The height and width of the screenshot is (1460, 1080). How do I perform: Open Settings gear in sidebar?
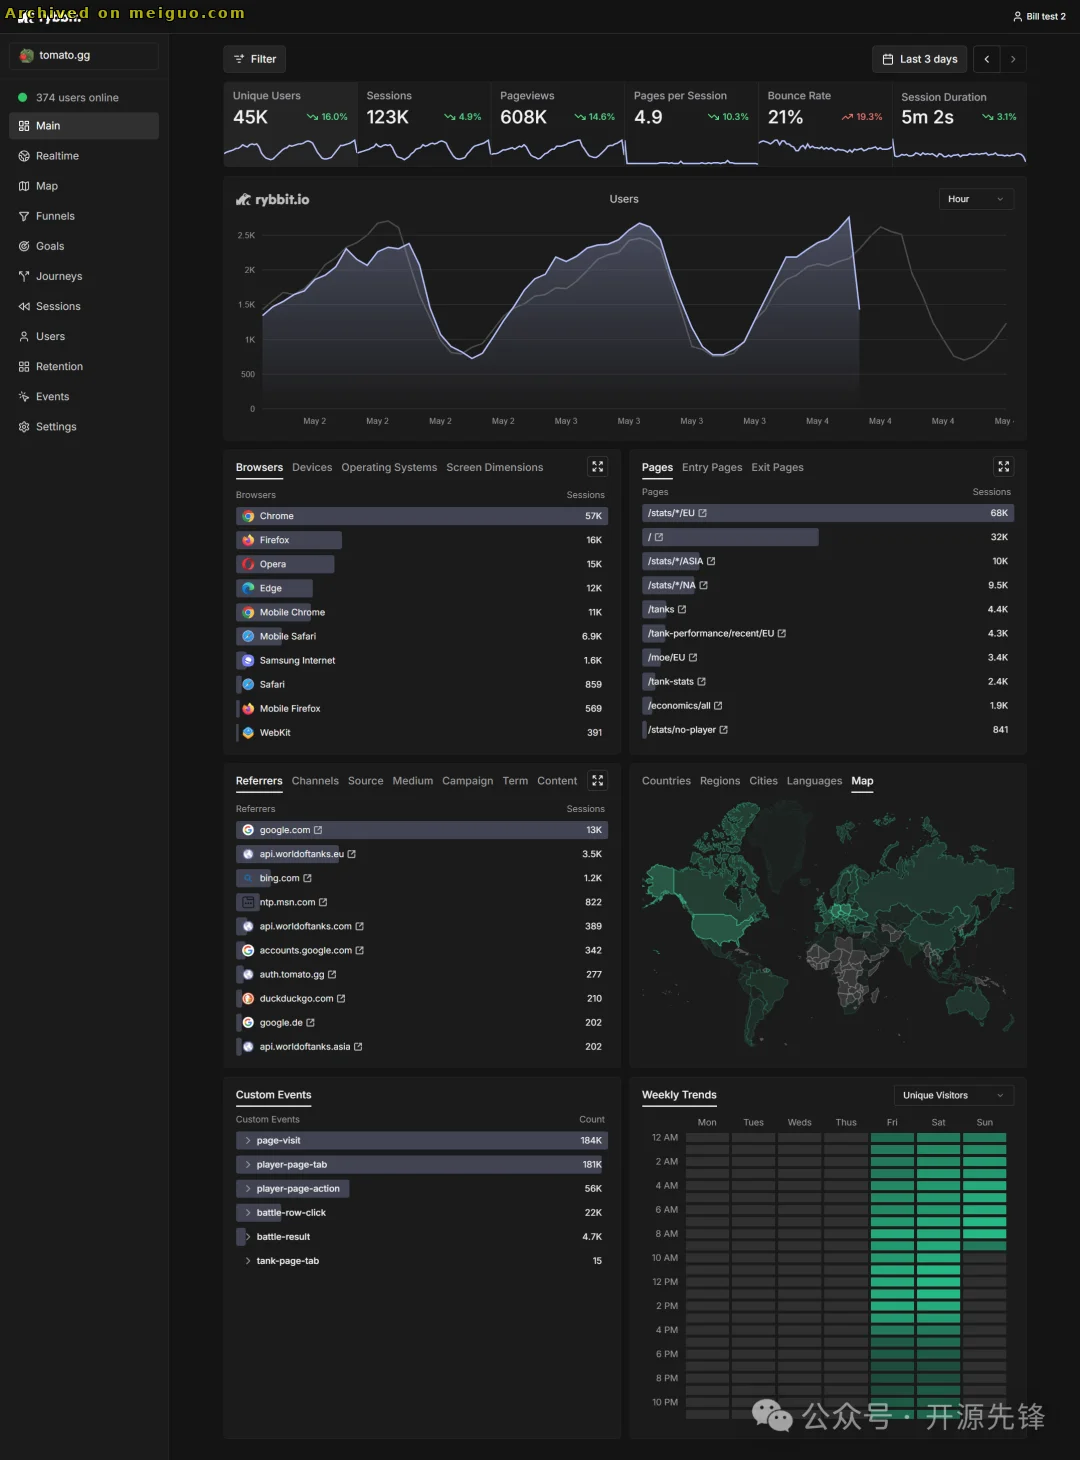(x=24, y=427)
